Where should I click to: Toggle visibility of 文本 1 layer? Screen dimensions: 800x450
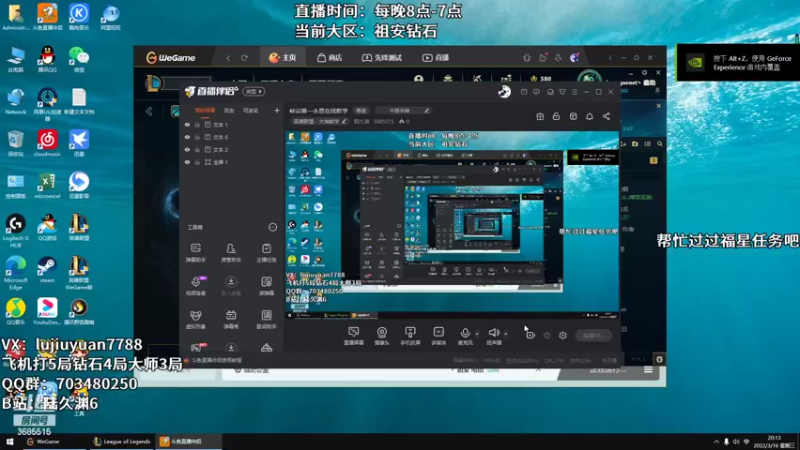tap(187, 124)
